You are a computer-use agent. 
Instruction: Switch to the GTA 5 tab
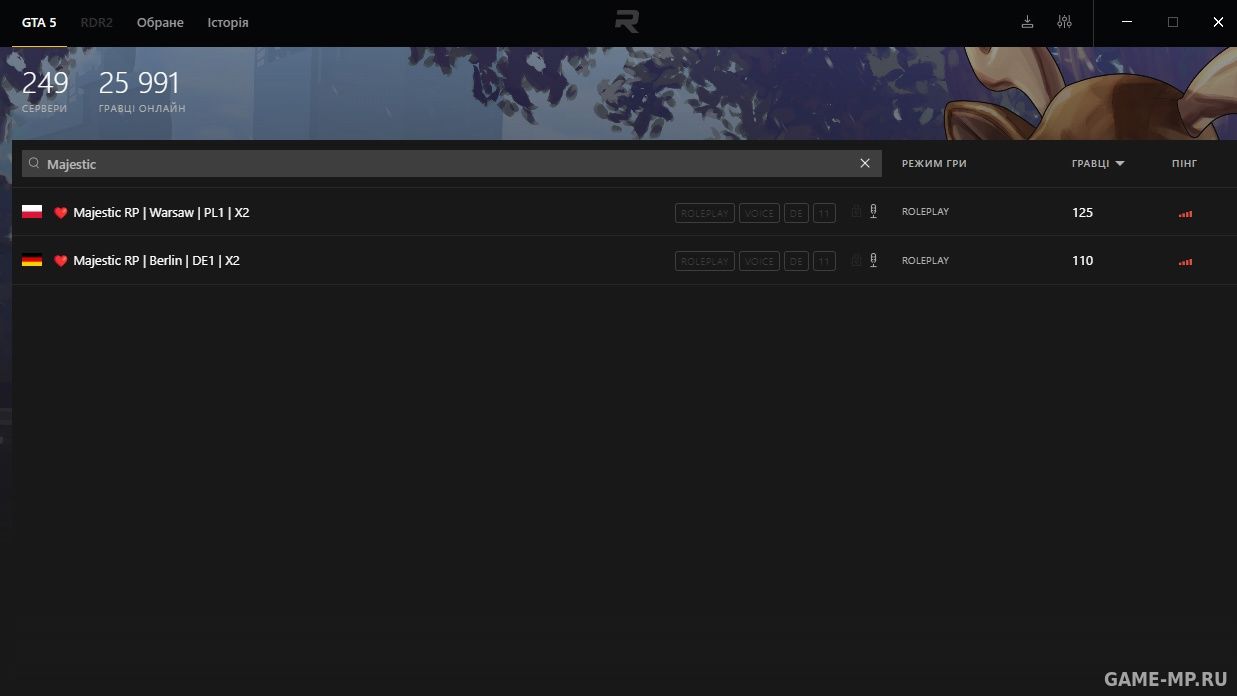[x=39, y=22]
